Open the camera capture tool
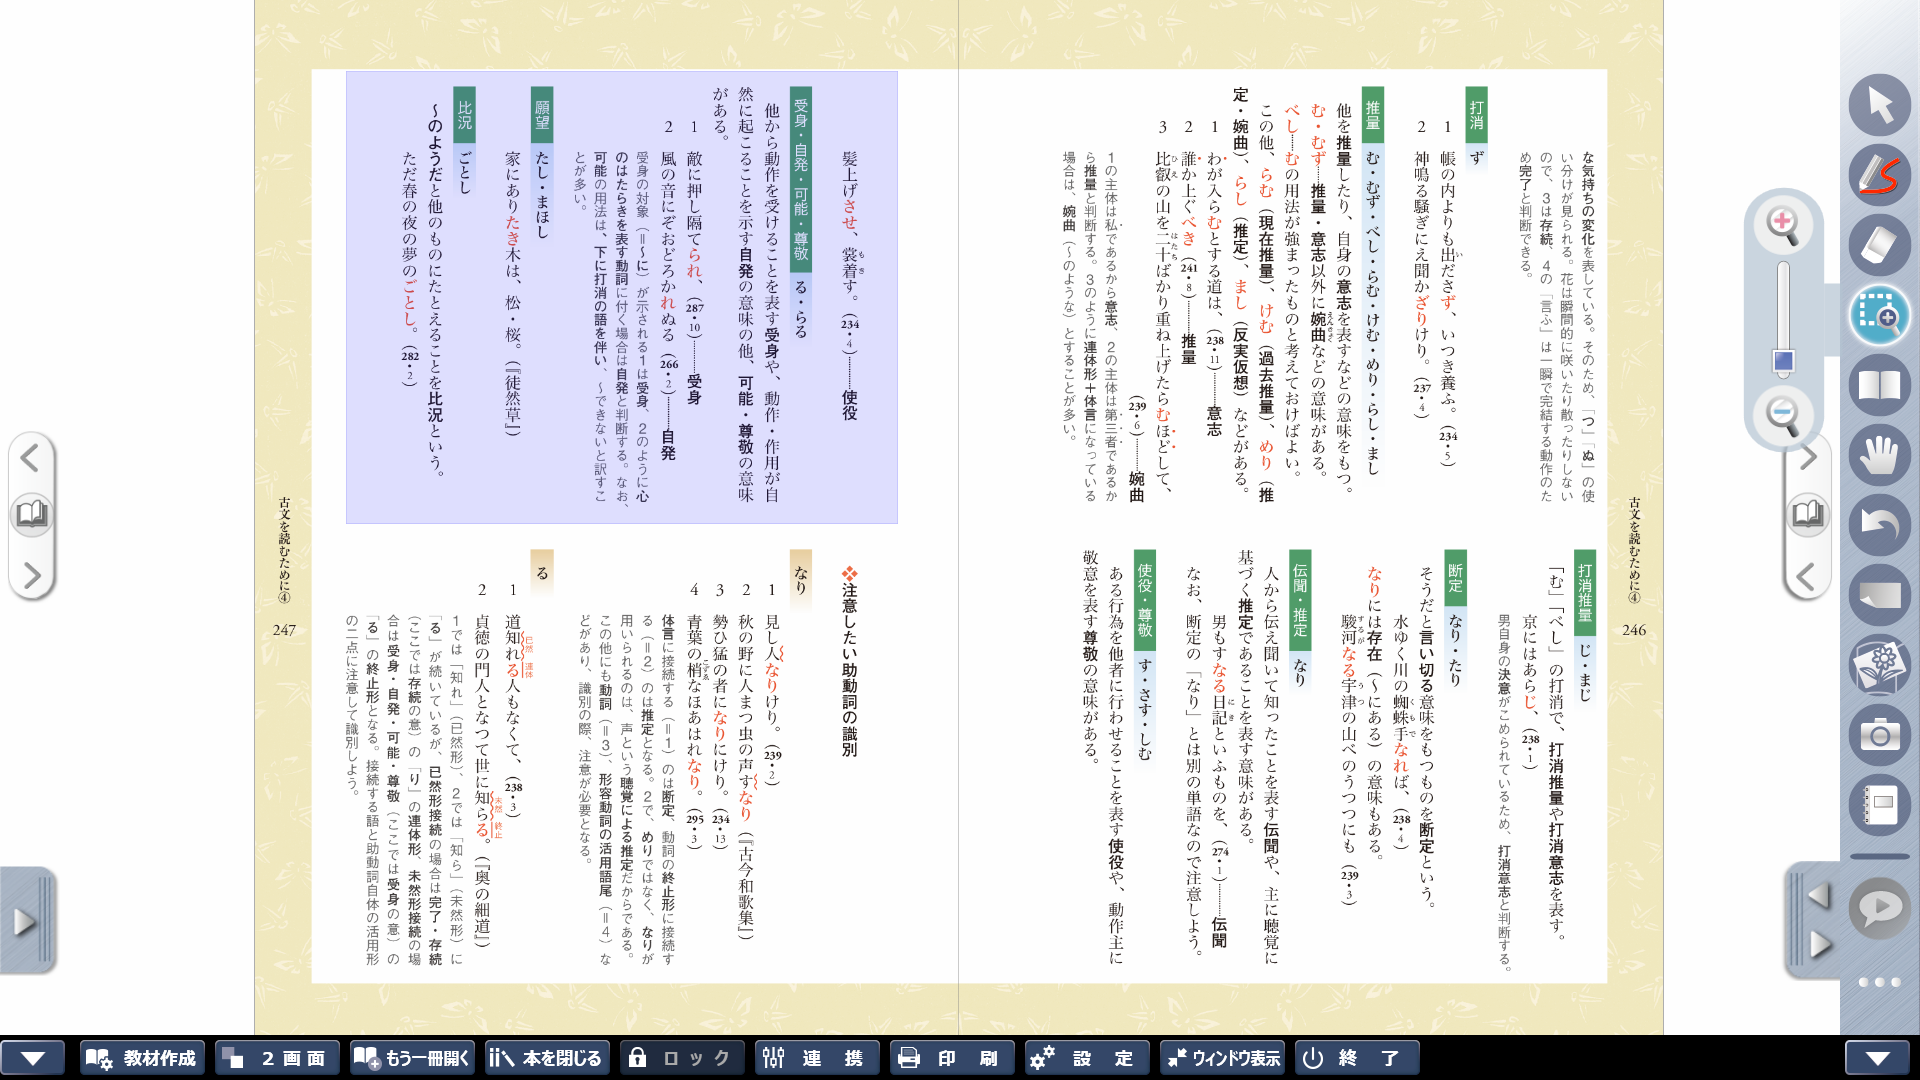 (1879, 736)
